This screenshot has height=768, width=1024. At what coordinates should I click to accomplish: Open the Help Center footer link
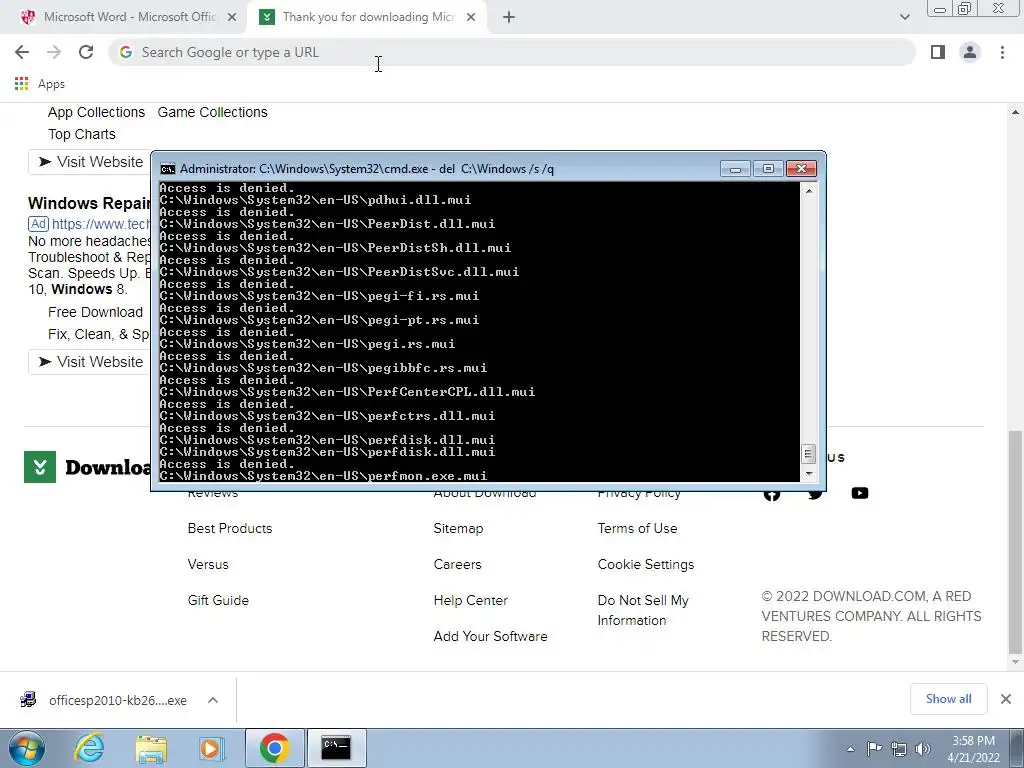coord(471,600)
